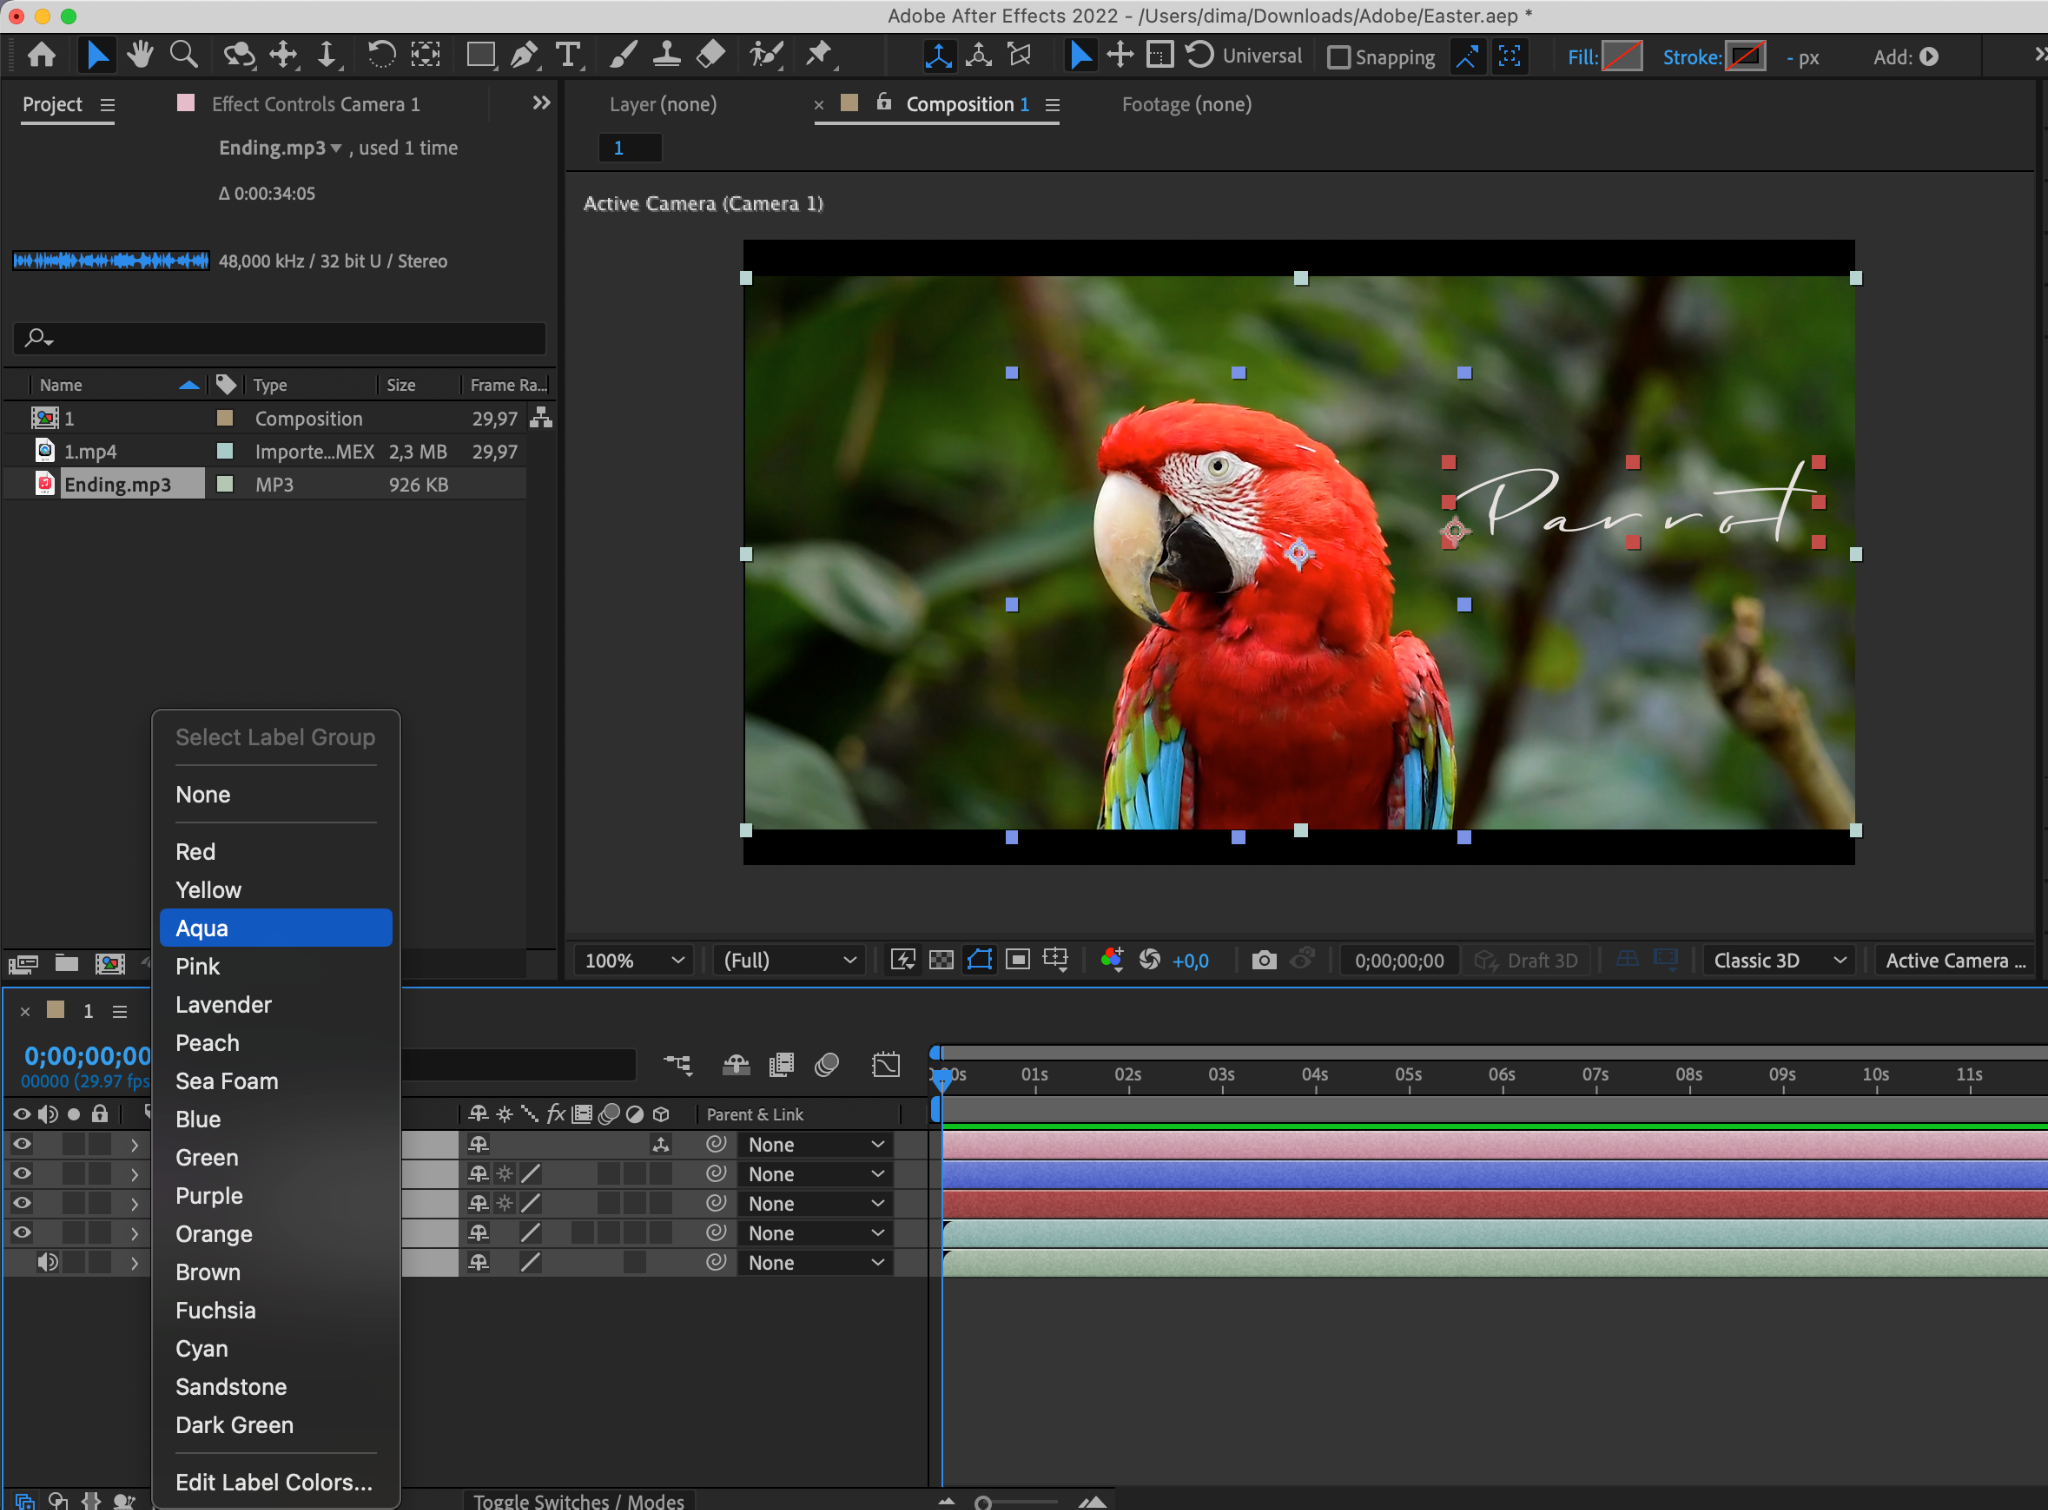Open the 100% magnification dropdown
Image resolution: width=2048 pixels, height=1510 pixels.
pyautogui.click(x=634, y=960)
